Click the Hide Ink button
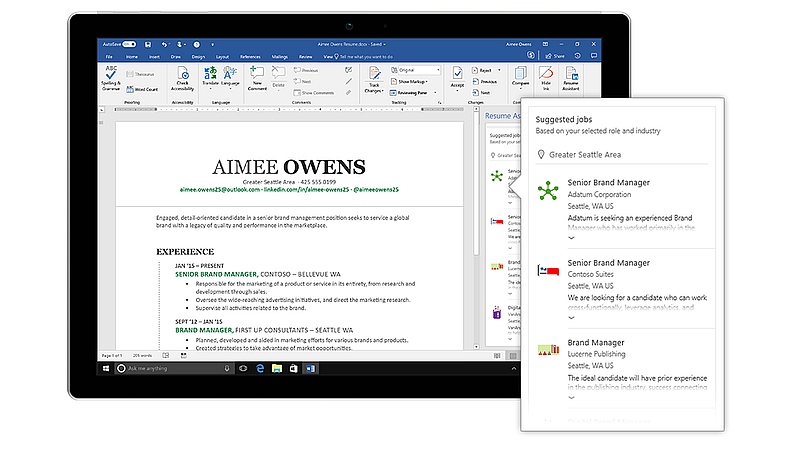 pyautogui.click(x=546, y=79)
